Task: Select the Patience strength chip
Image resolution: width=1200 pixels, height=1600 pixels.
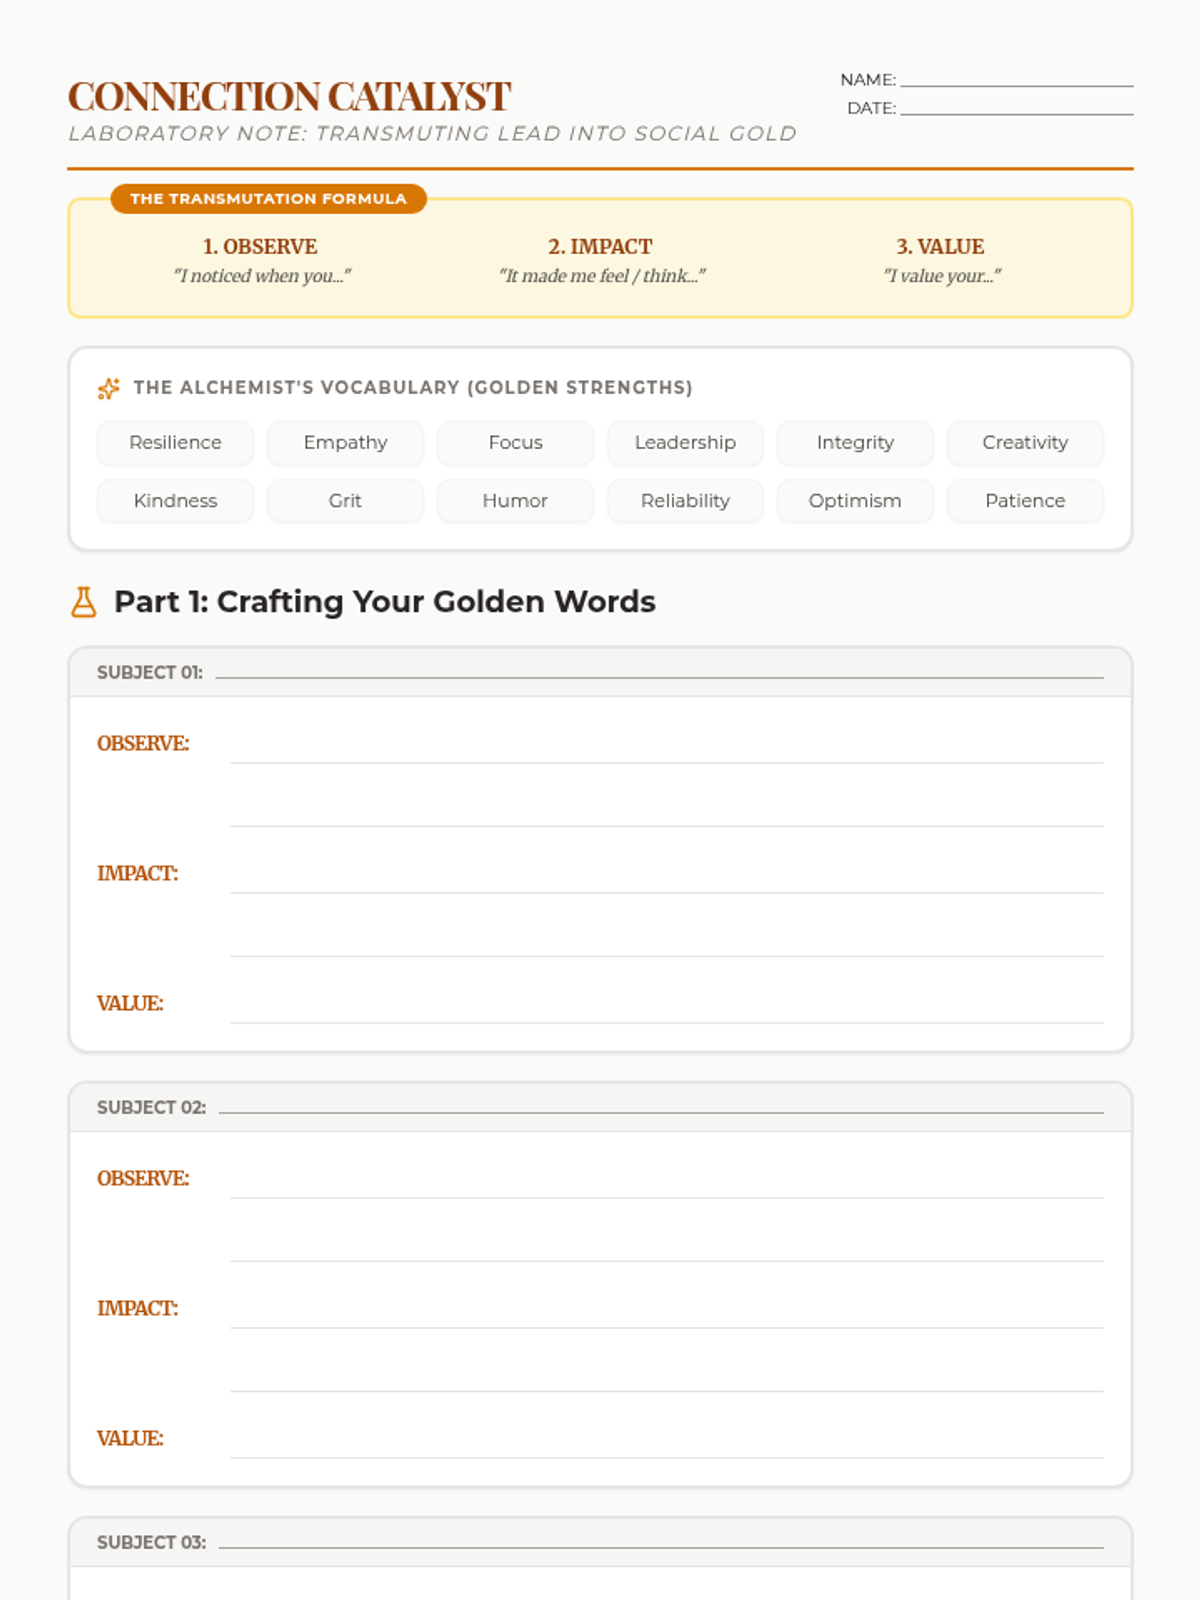Action: [1025, 501]
